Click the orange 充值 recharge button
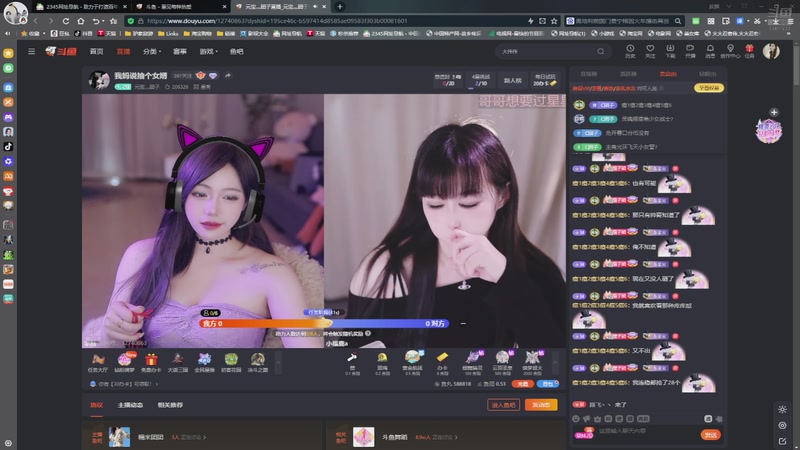This screenshot has height=450, width=800. pyautogui.click(x=522, y=384)
